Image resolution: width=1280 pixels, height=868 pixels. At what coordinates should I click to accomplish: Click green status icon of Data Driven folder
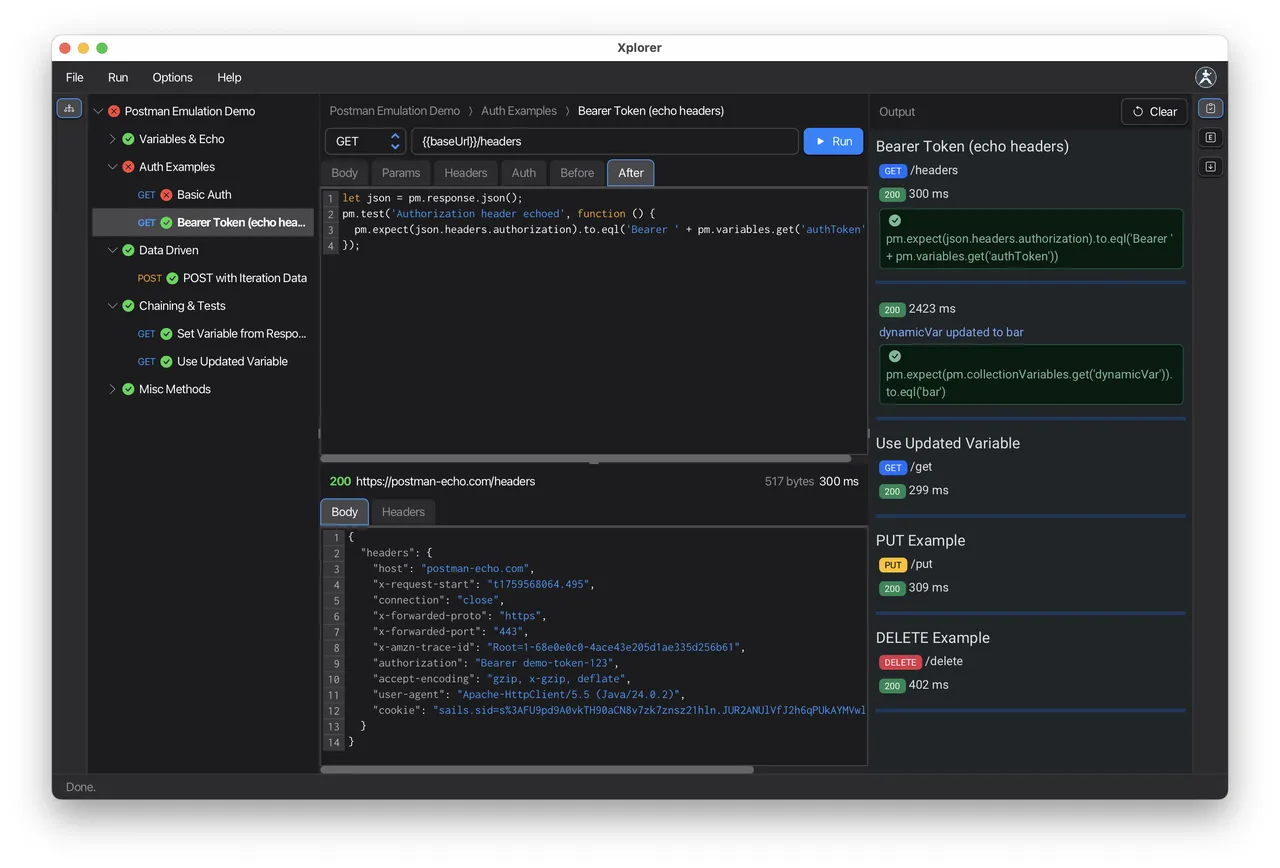128,250
